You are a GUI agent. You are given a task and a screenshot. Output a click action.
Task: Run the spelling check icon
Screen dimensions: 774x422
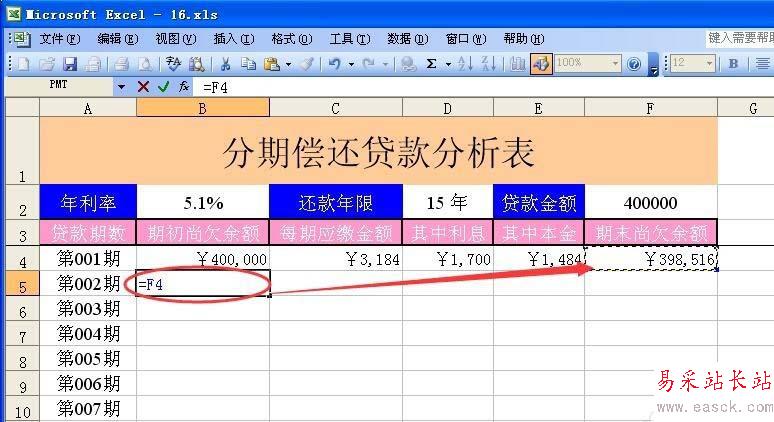173,64
